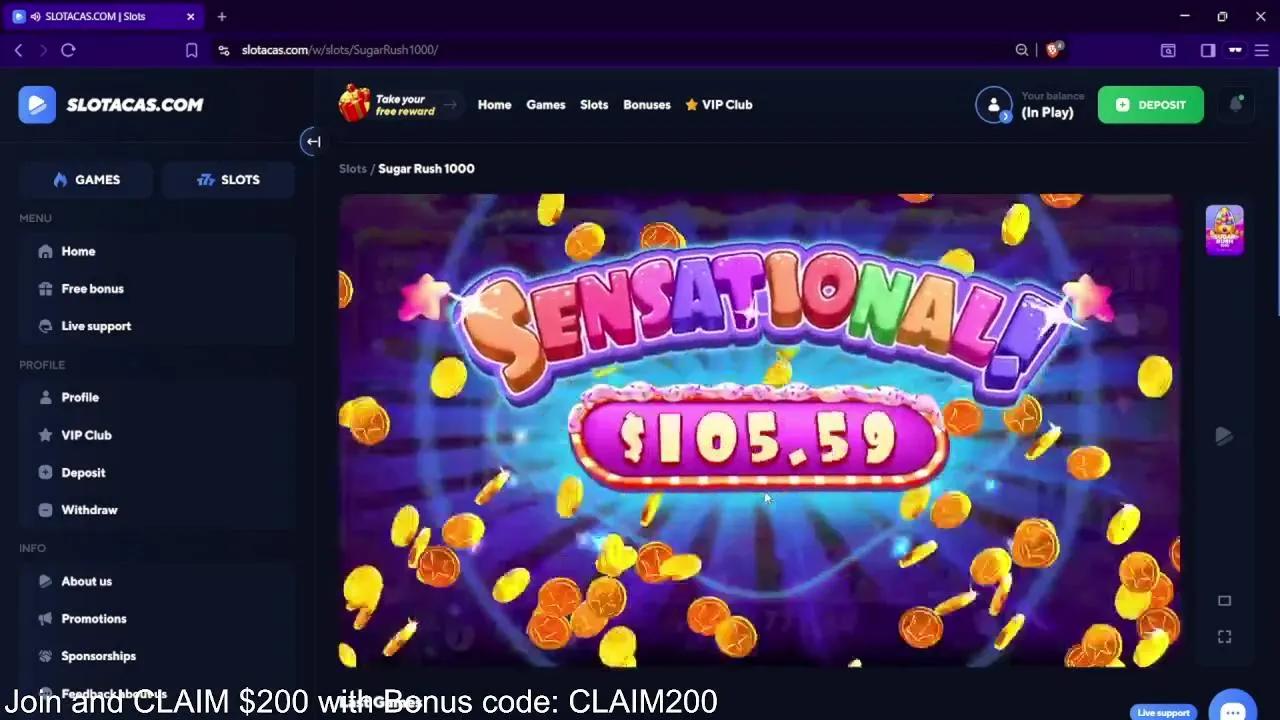Viewport: 1280px width, 720px height.
Task: Select the SLOTS sidebar tab
Action: pyautogui.click(x=228, y=180)
